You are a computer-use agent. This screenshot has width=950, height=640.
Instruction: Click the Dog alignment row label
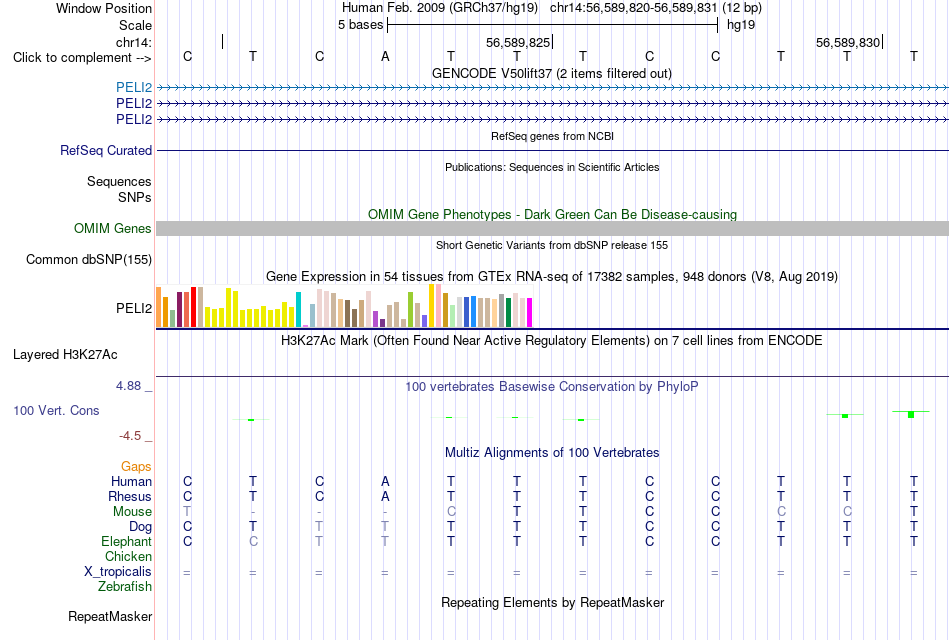pos(140,527)
